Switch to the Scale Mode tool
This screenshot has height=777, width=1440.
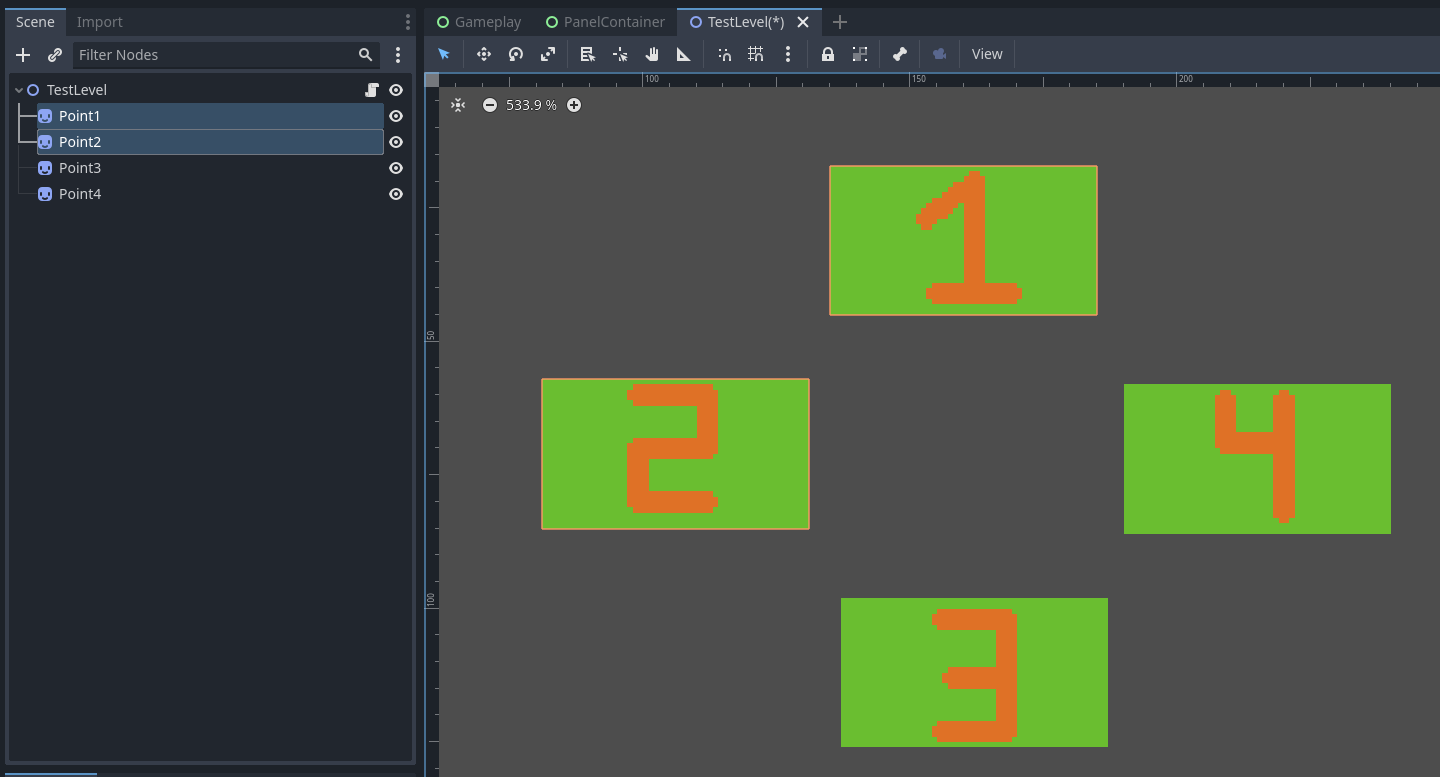548,54
